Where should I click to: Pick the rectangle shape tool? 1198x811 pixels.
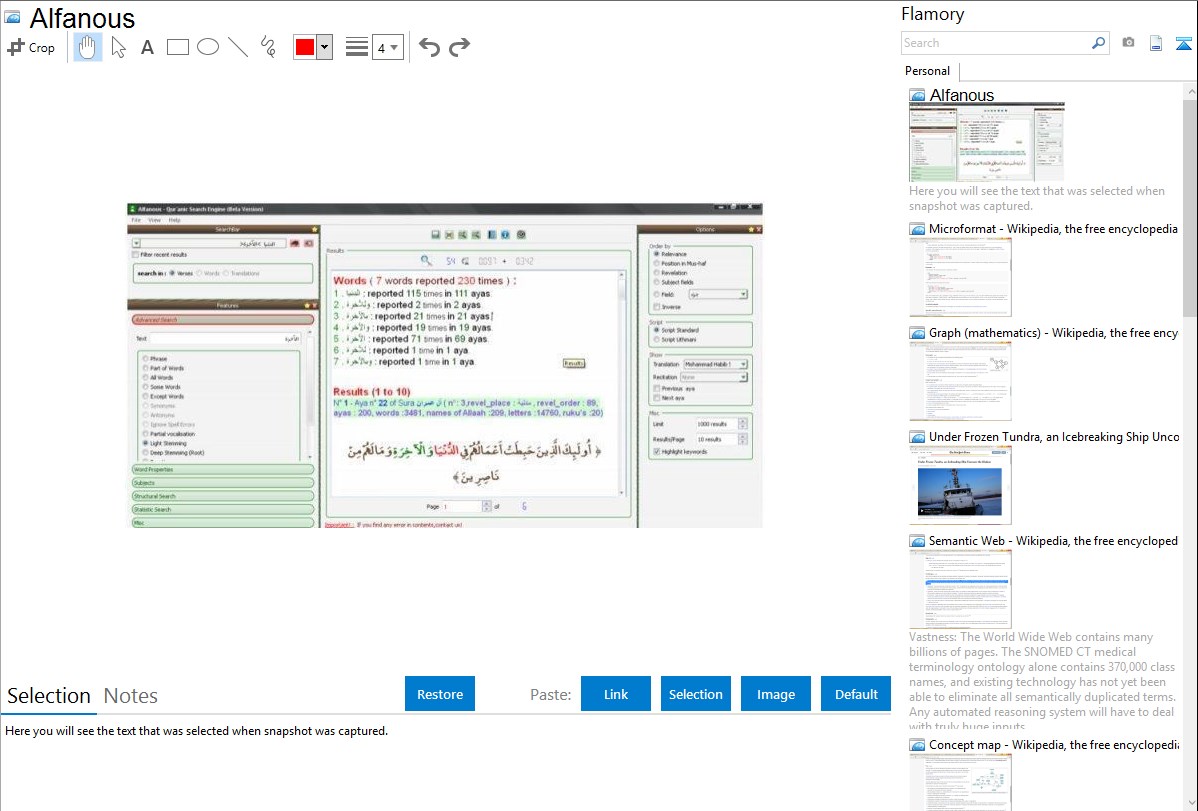click(177, 47)
